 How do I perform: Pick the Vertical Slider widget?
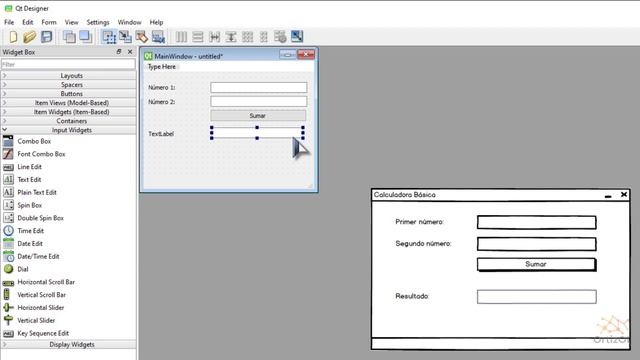click(36, 320)
